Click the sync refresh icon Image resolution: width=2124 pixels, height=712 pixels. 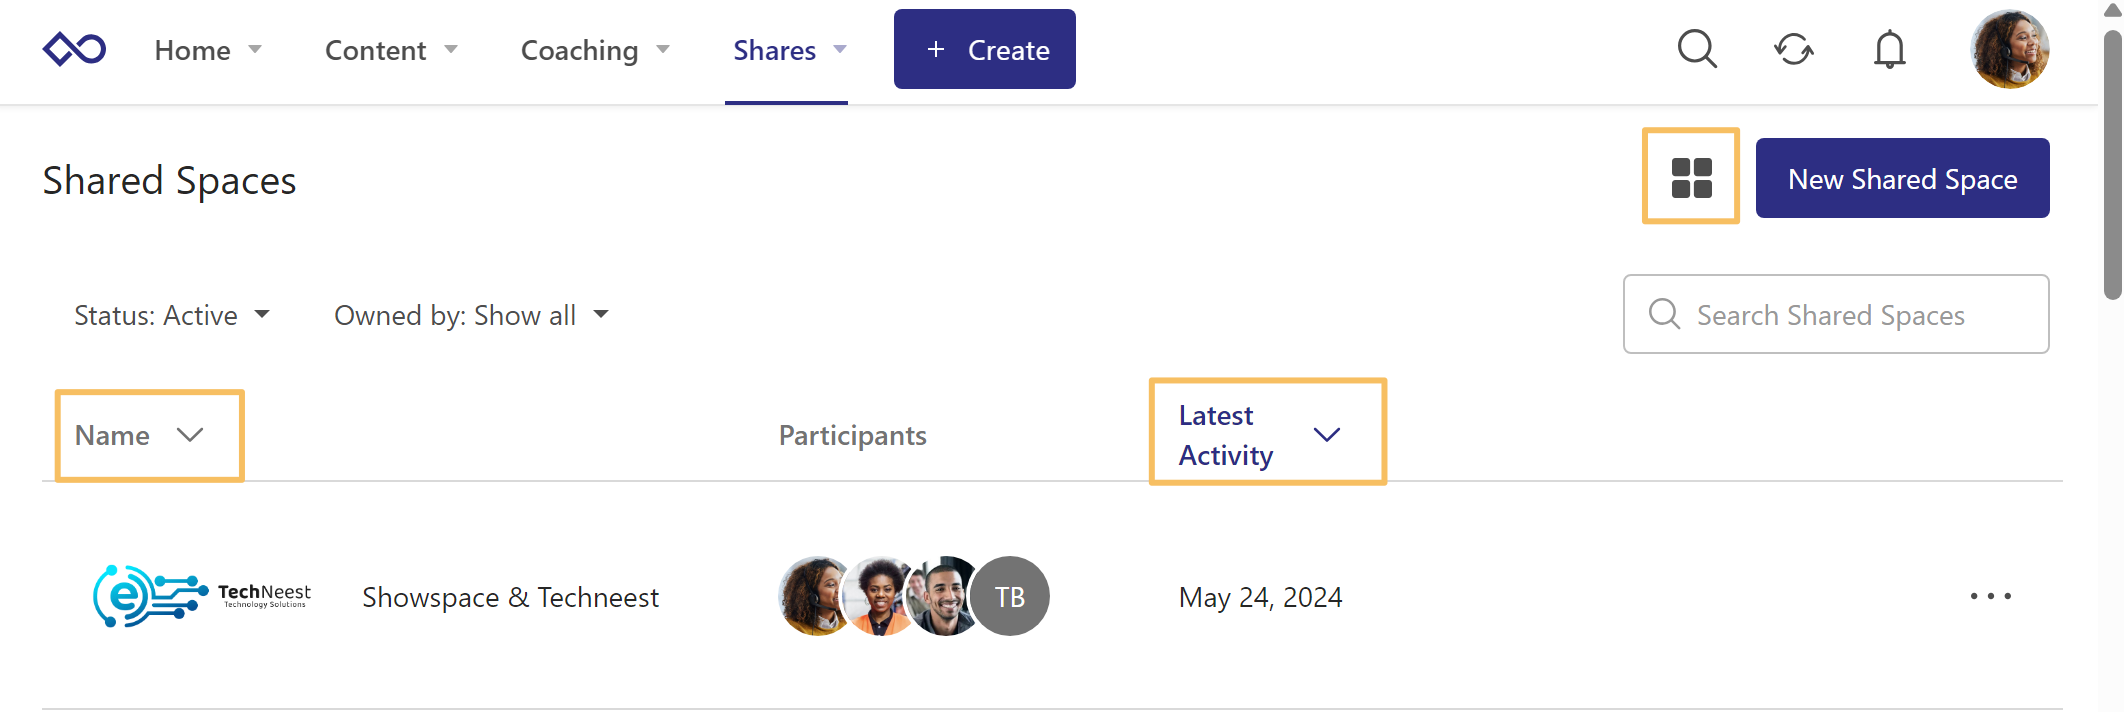point(1793,49)
